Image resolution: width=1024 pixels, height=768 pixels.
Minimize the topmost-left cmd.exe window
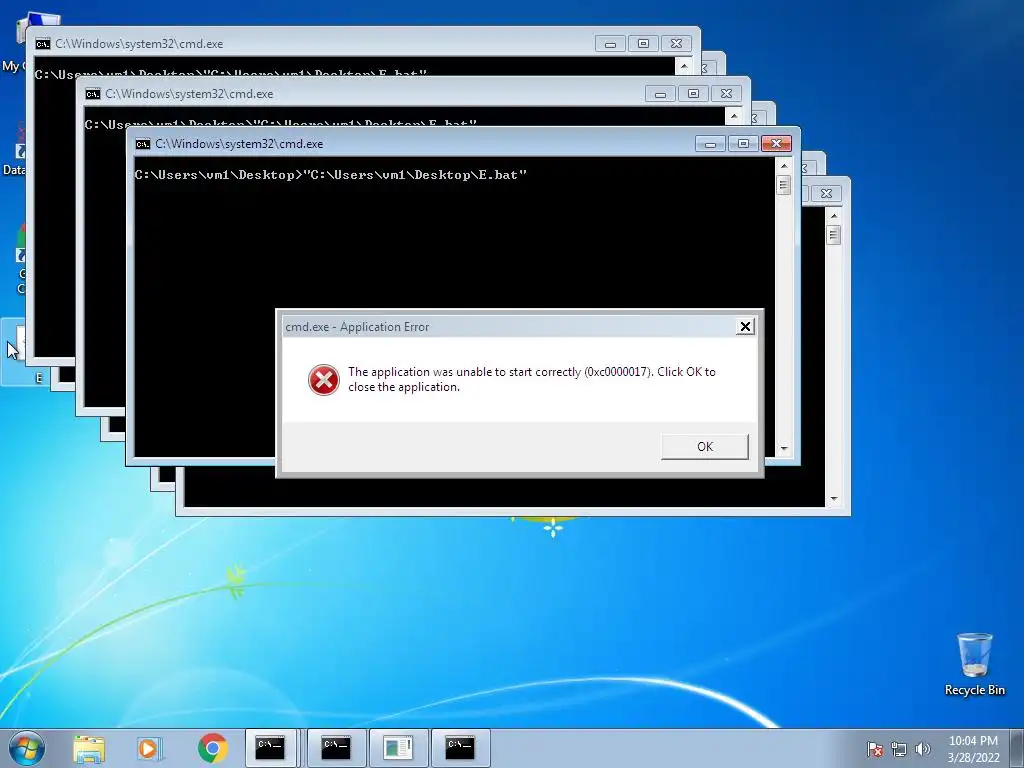(x=611, y=44)
